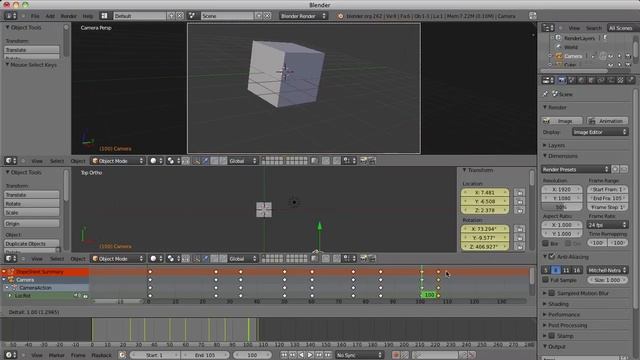Select 5 anti-aliasing samples
This screenshot has width=640, height=360.
pos(546,270)
